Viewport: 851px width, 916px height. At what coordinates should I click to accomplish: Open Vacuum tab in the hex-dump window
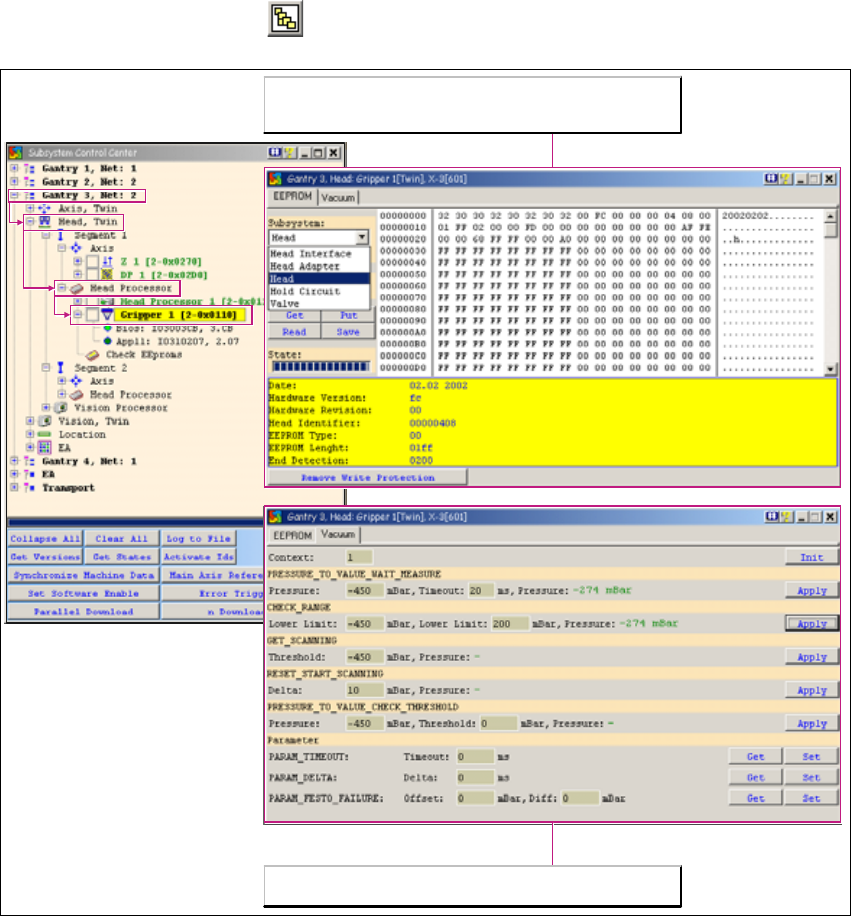pos(338,197)
